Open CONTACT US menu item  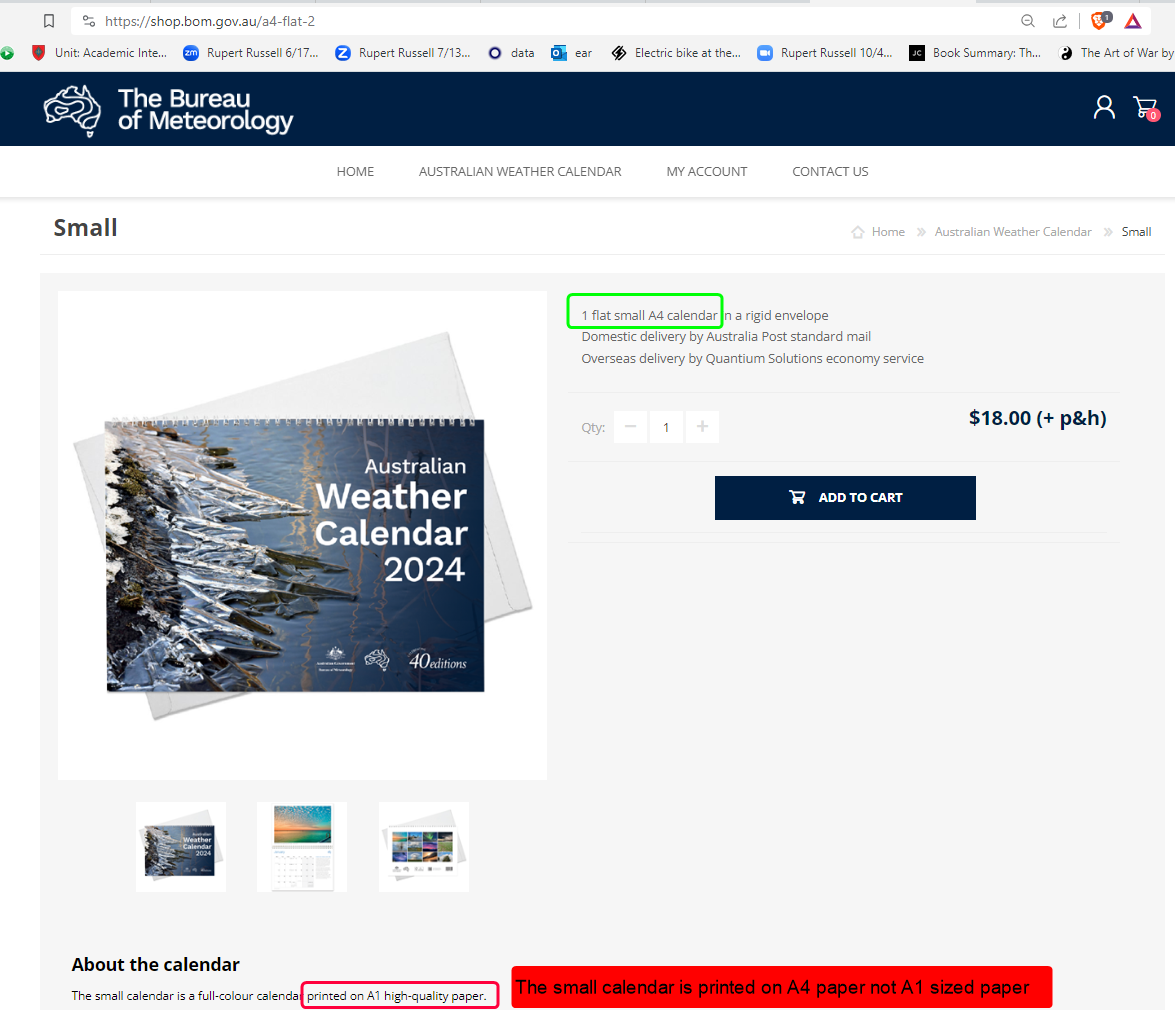(830, 172)
